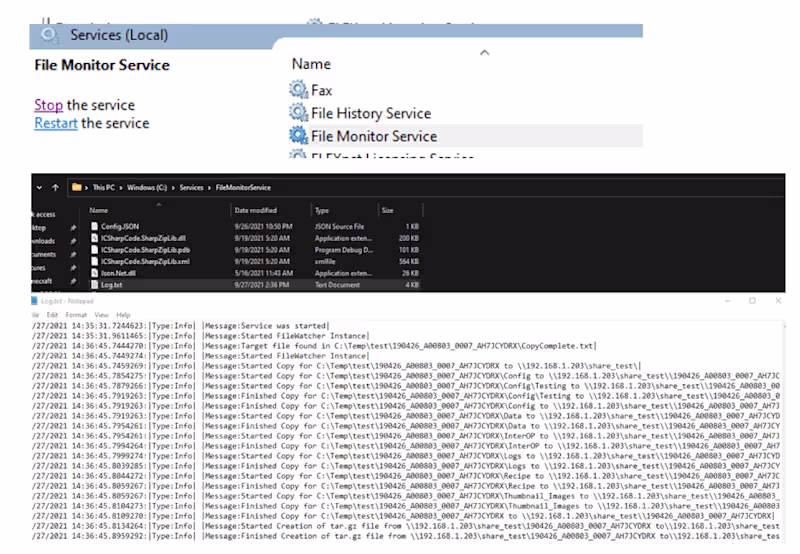Sort services by the Name column
800x554 pixels.
pyautogui.click(x=311, y=64)
